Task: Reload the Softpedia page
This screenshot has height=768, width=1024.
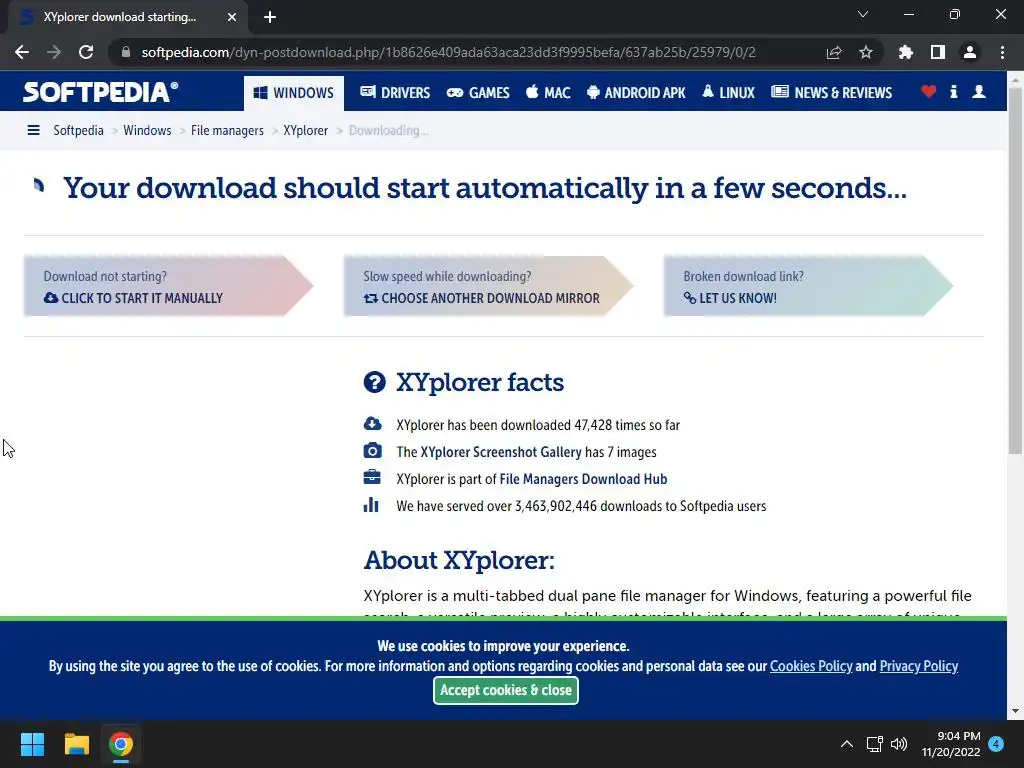Action: tap(86, 52)
